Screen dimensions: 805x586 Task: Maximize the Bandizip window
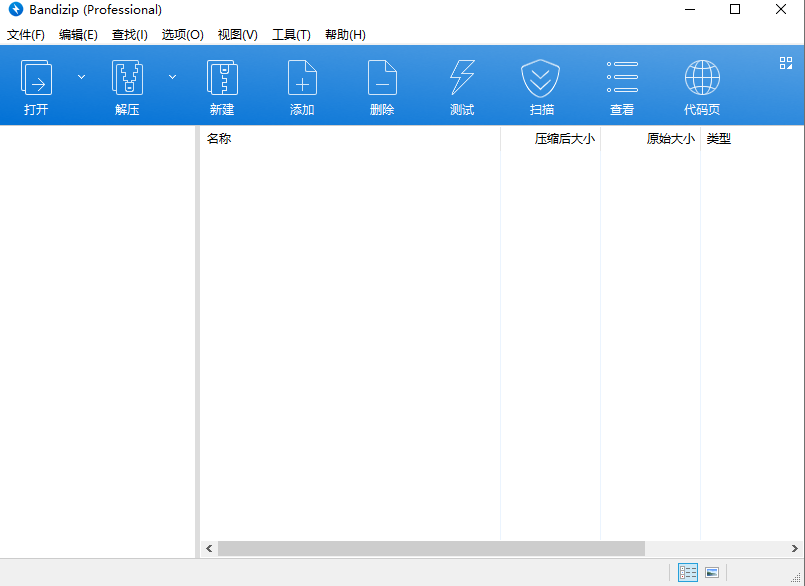735,9
